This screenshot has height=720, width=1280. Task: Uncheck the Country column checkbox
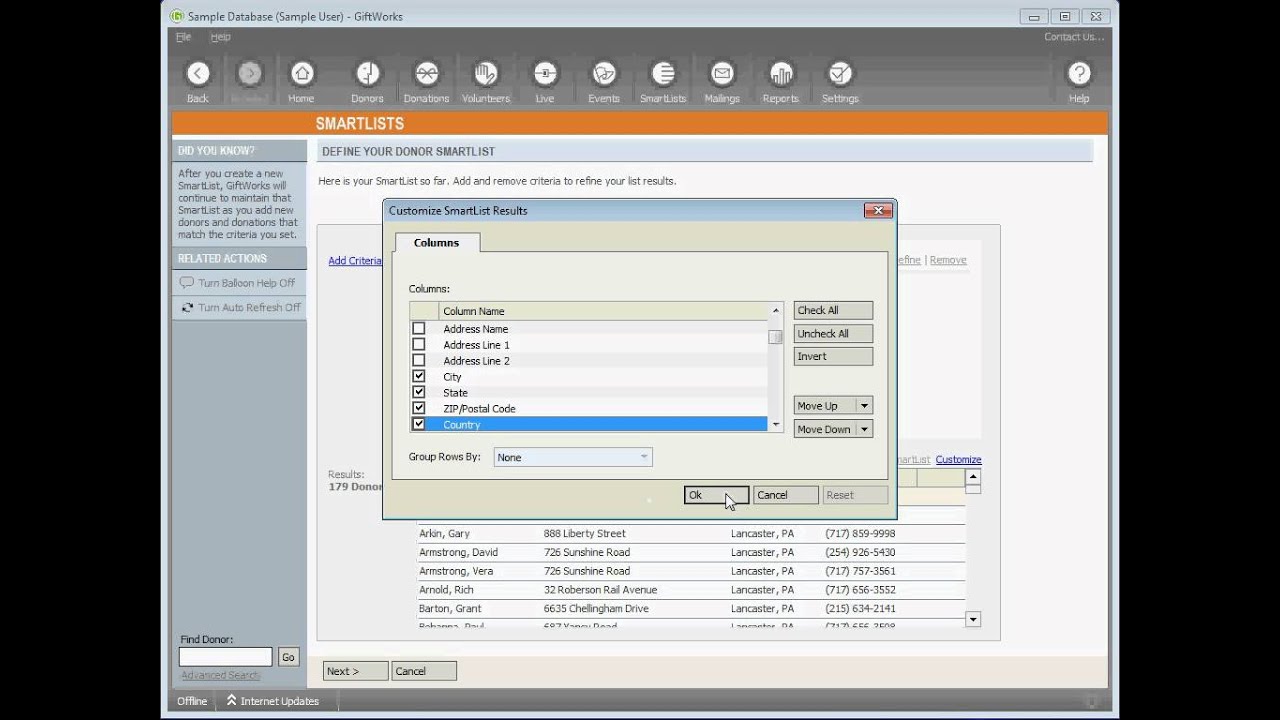419,424
